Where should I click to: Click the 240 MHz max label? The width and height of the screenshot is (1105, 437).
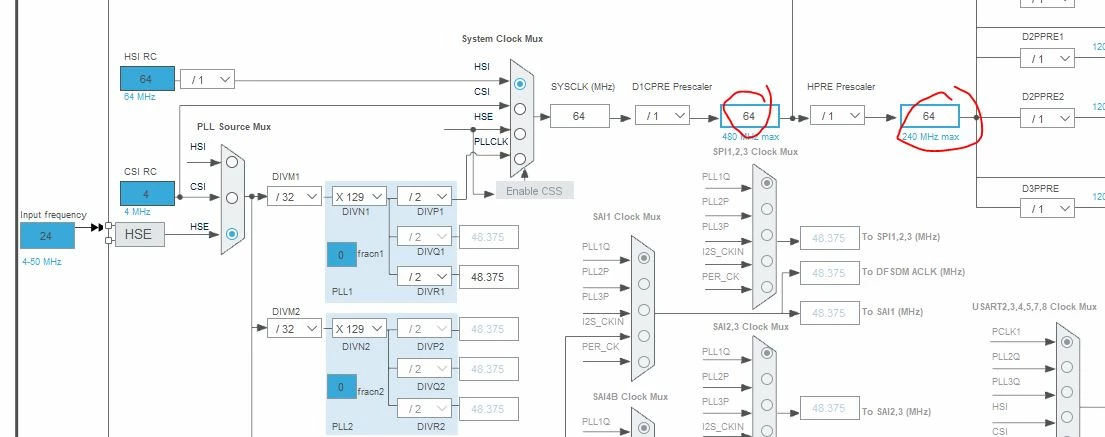point(930,137)
